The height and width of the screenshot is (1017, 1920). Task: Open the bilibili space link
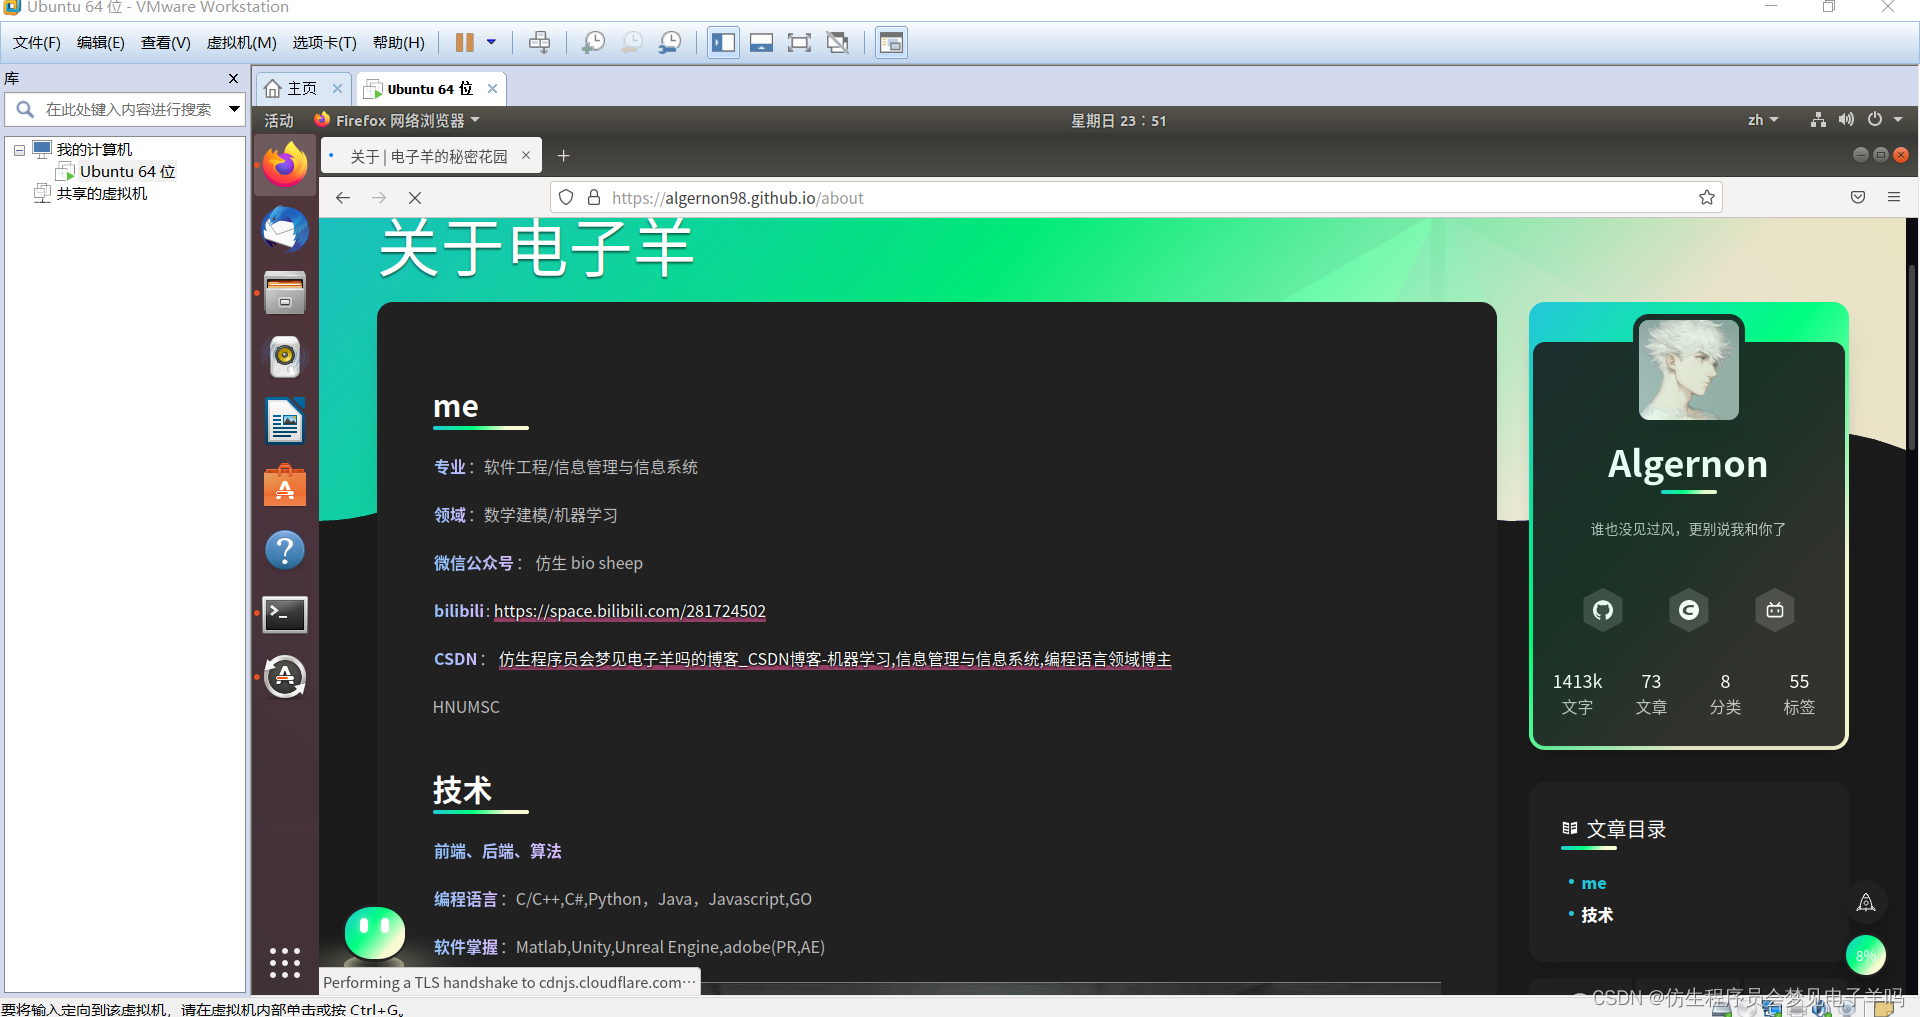coord(630,611)
